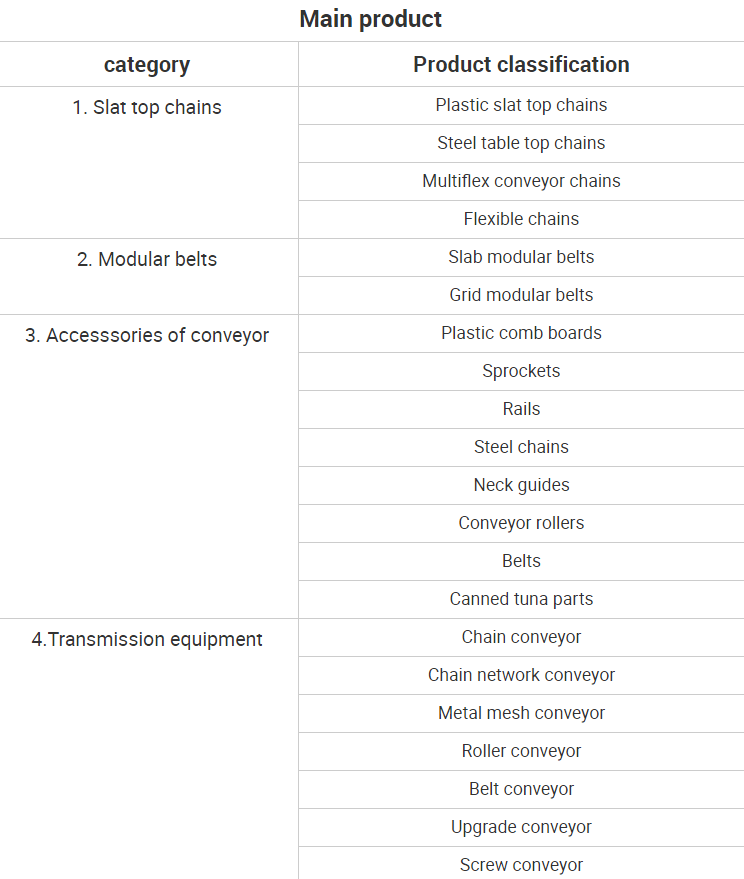Select Grid modular belts entry

pyautogui.click(x=521, y=295)
